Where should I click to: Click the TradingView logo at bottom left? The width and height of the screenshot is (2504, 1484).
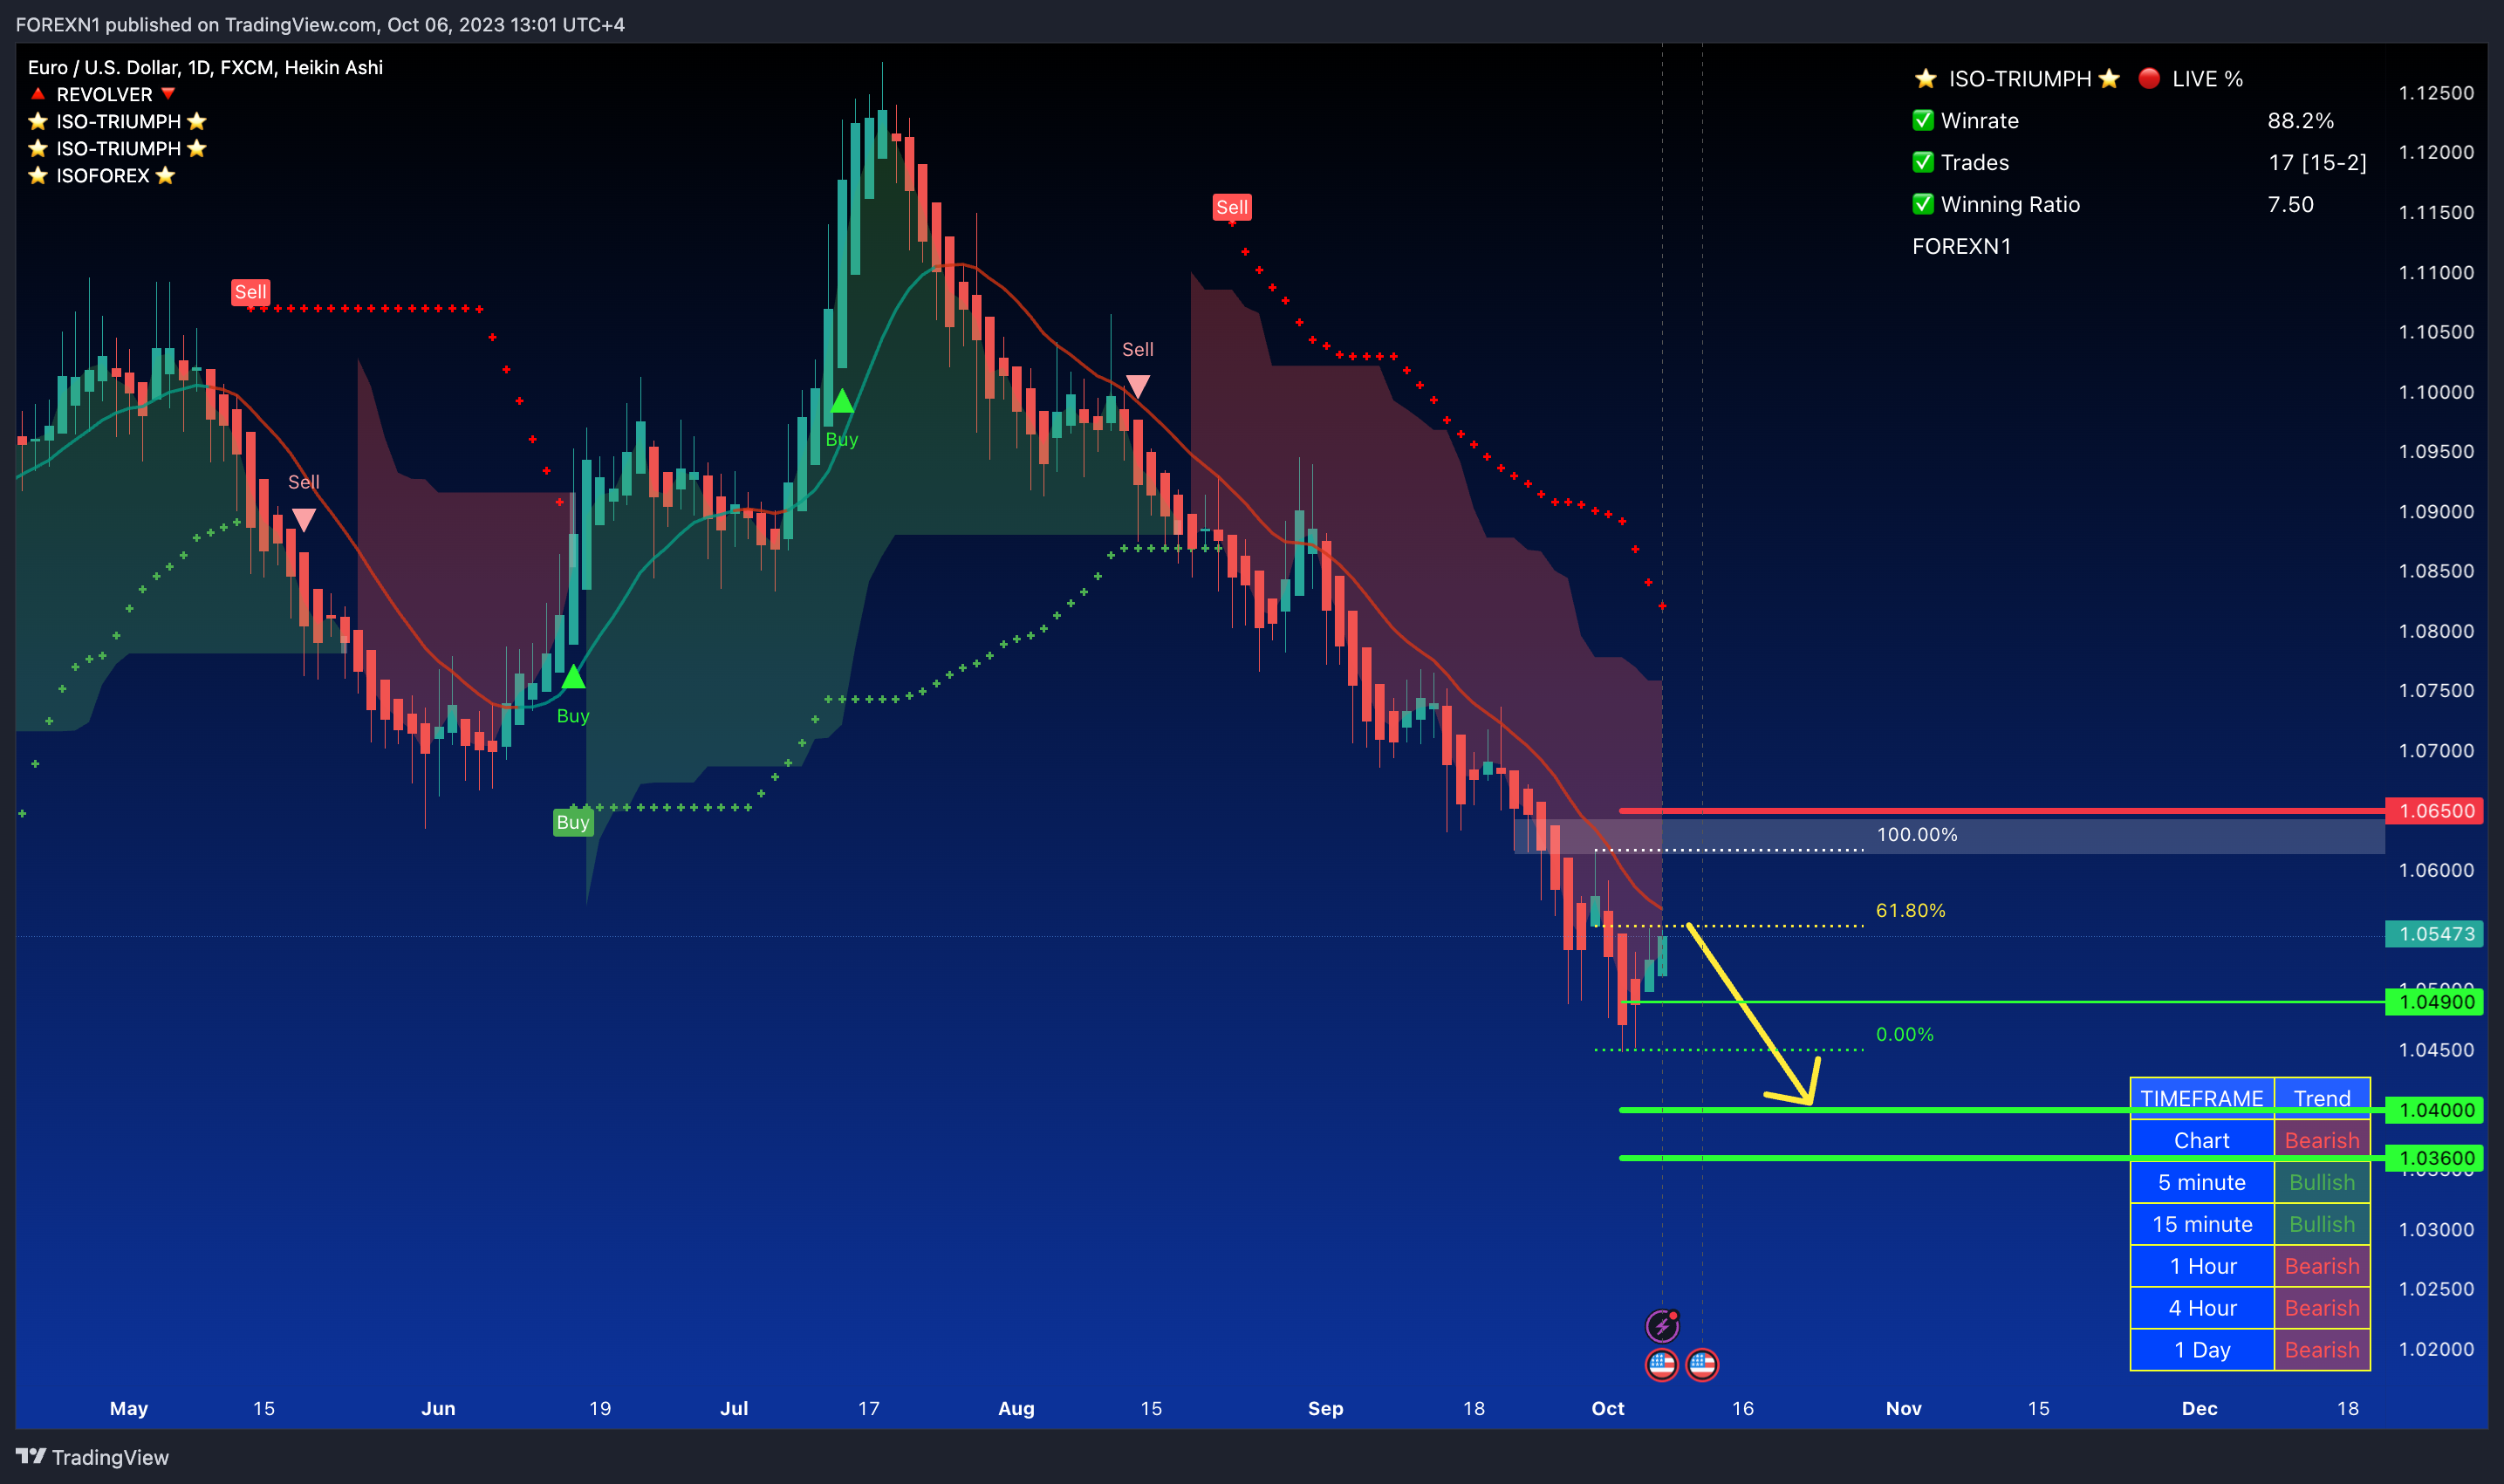tap(92, 1457)
